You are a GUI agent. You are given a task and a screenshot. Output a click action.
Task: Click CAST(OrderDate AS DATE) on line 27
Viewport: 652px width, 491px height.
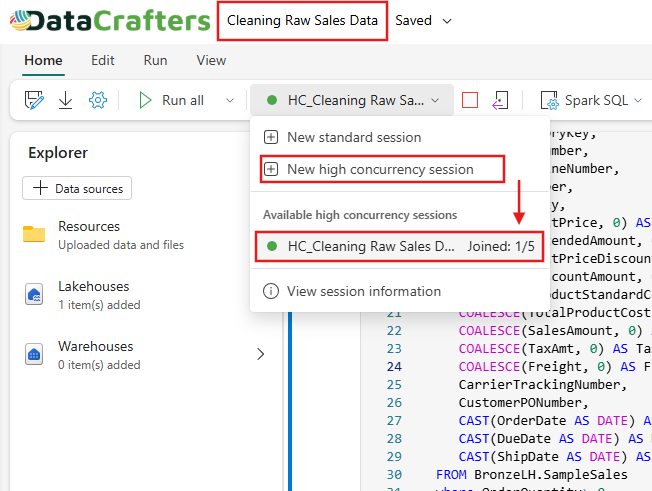(x=547, y=420)
